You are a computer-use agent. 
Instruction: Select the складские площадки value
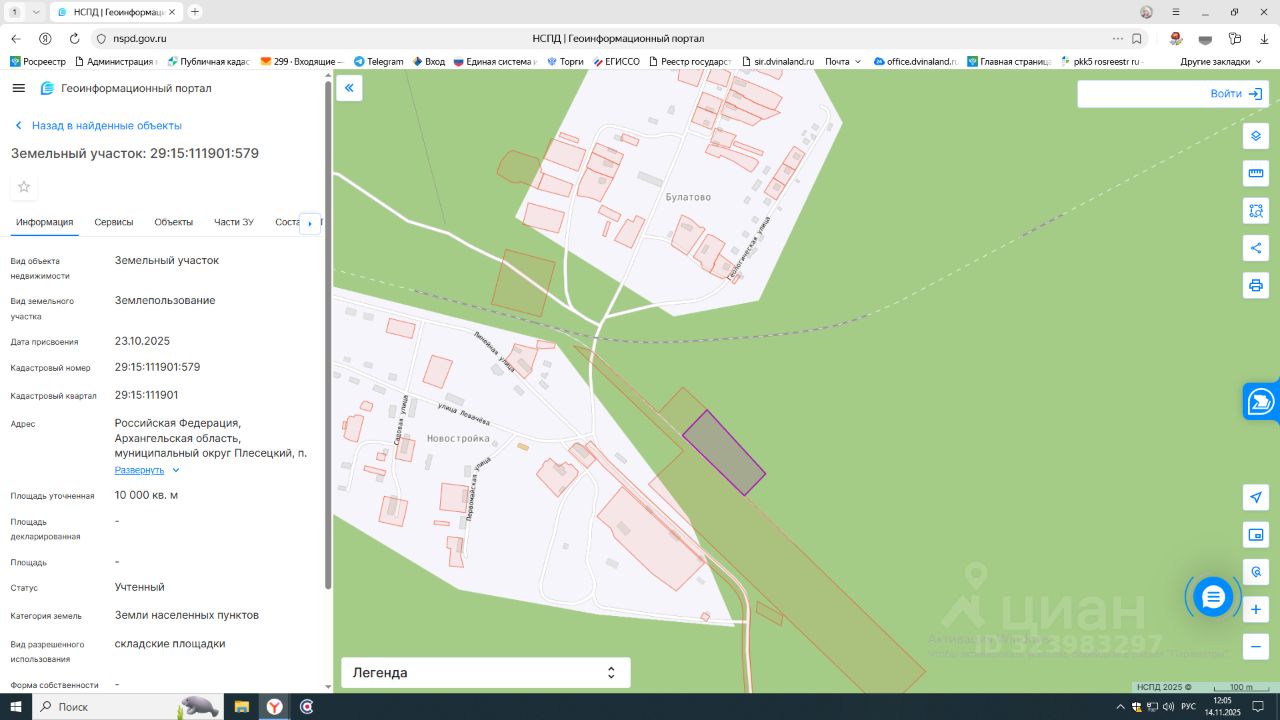(x=170, y=644)
